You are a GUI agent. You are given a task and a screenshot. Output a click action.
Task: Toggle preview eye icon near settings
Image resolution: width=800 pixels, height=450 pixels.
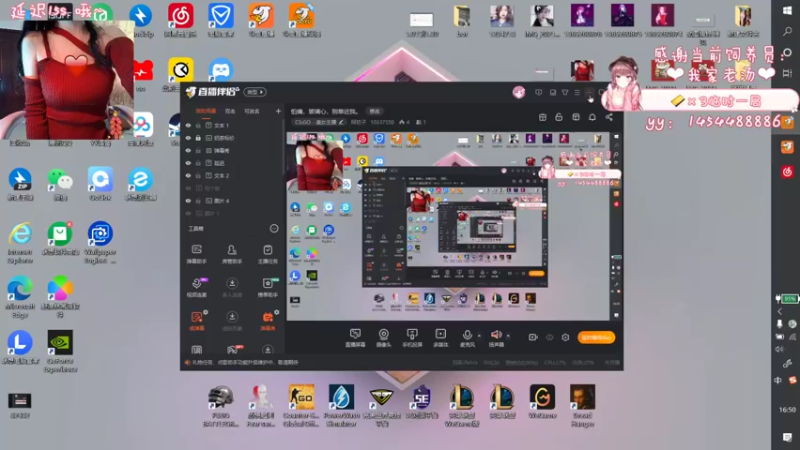point(549,337)
